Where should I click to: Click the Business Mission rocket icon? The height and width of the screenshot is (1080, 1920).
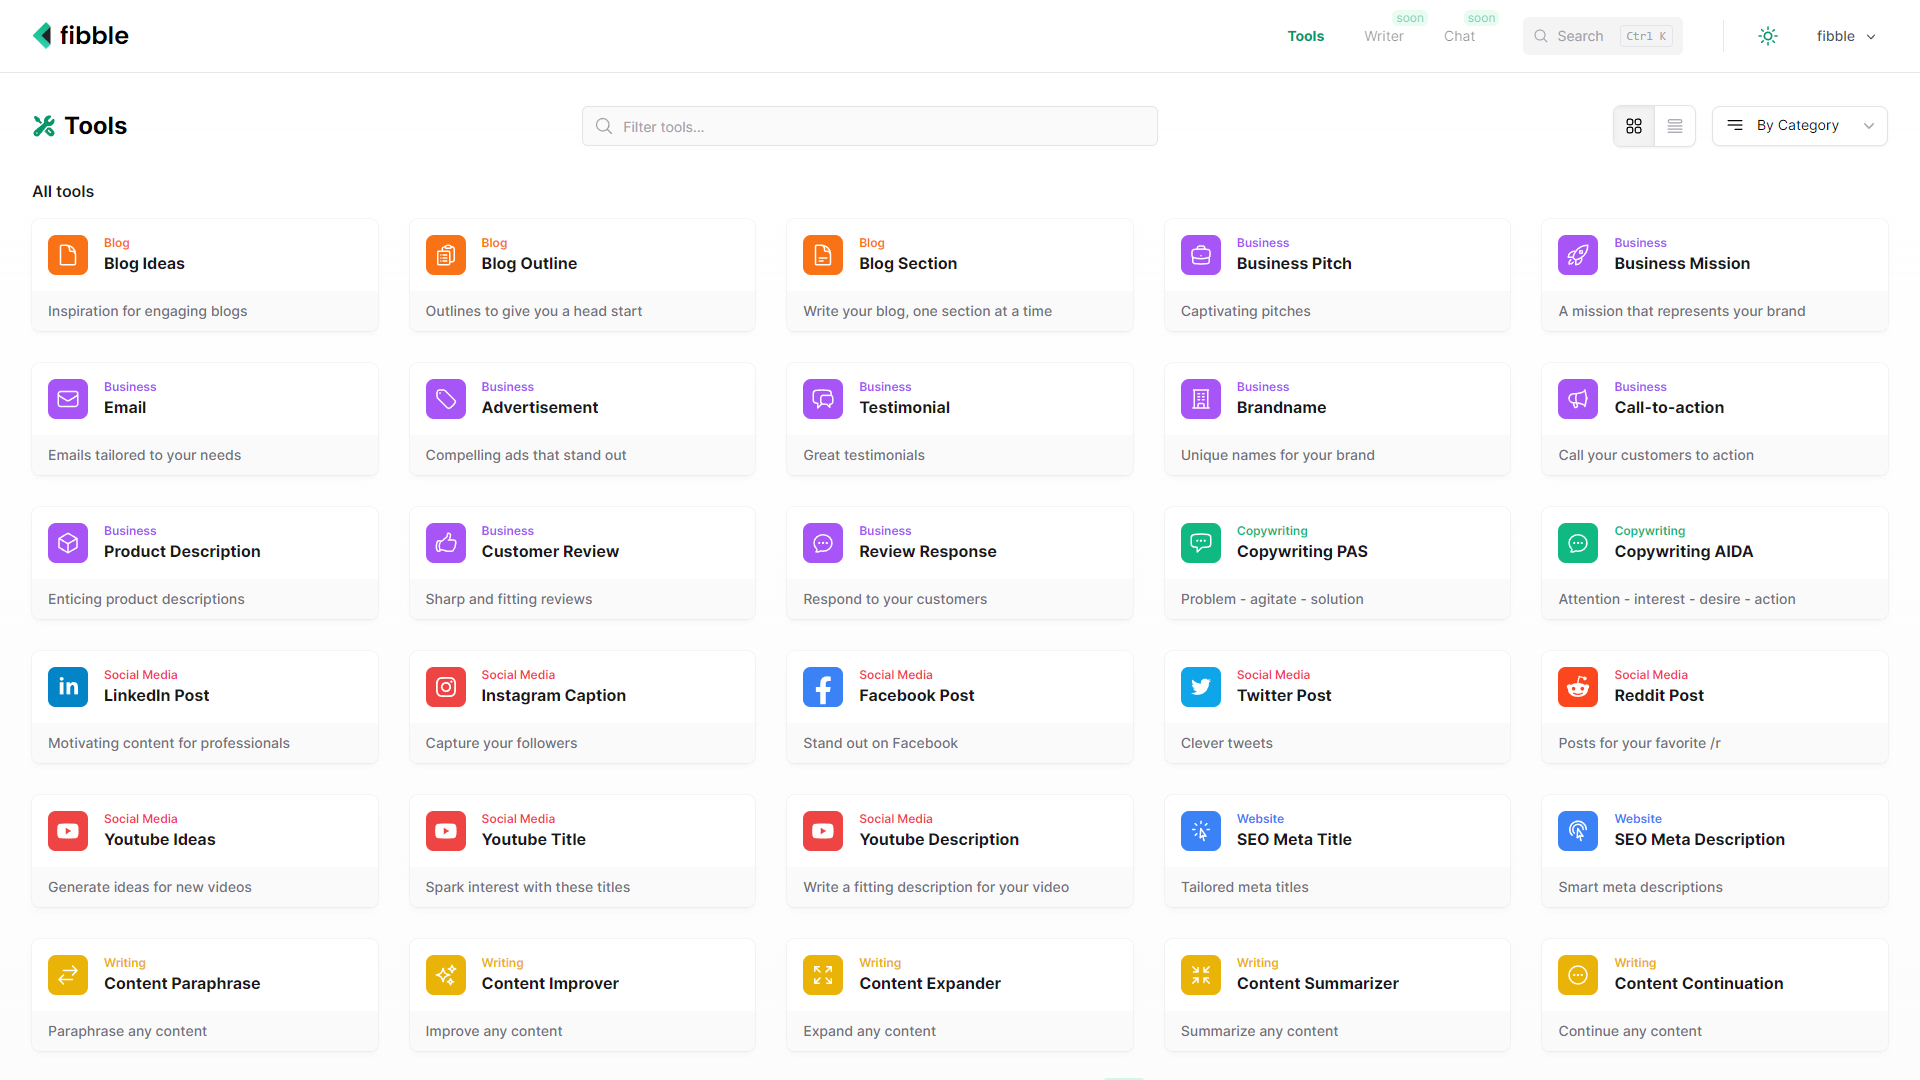(1578, 255)
